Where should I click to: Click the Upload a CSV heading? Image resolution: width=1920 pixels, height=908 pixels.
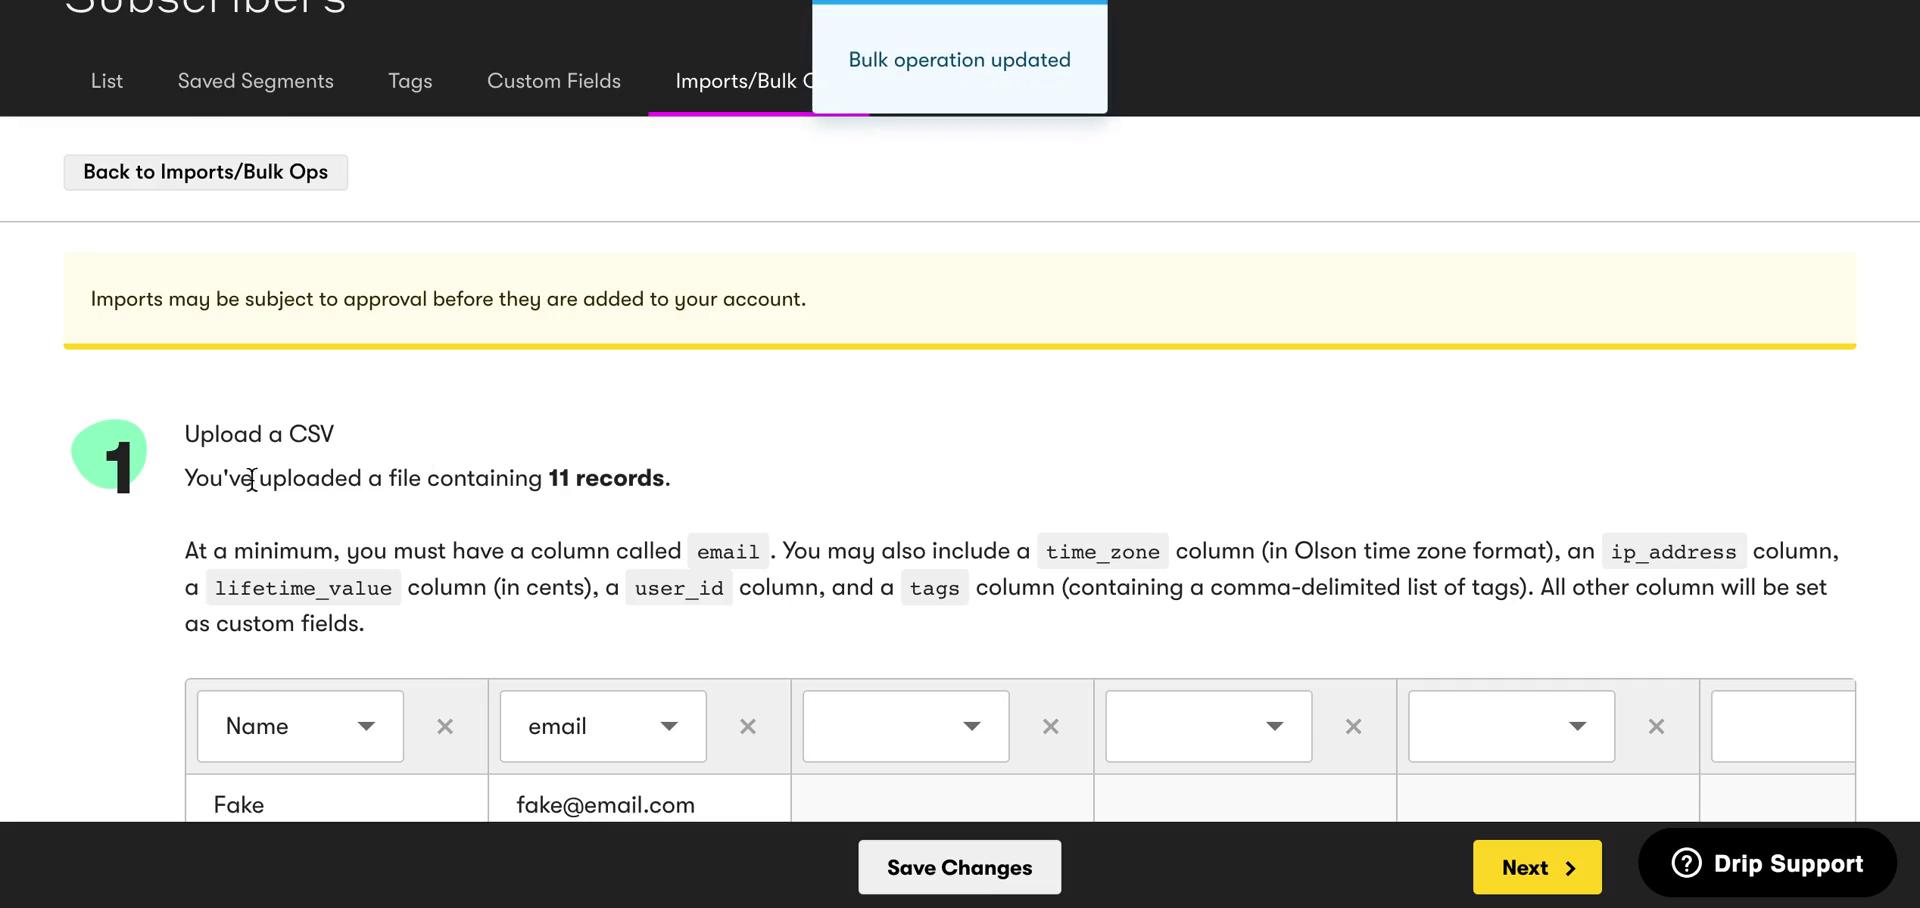(x=259, y=434)
